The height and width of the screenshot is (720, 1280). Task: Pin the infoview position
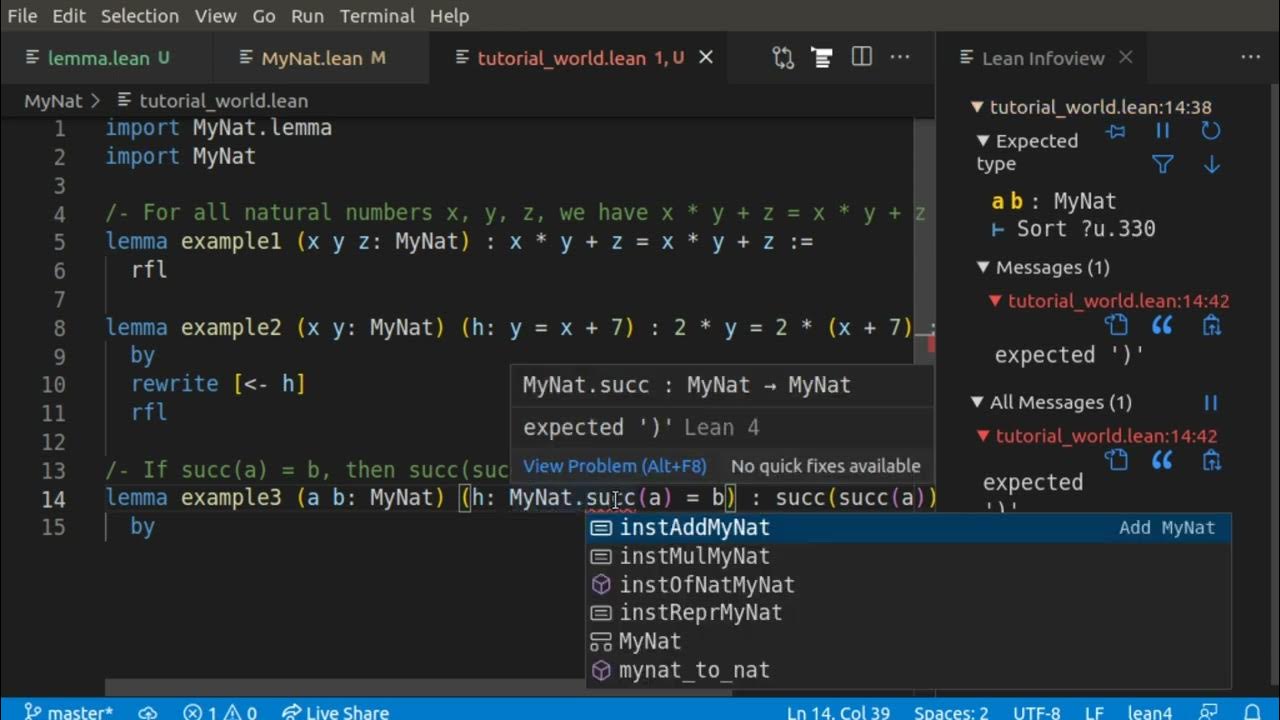1115,131
